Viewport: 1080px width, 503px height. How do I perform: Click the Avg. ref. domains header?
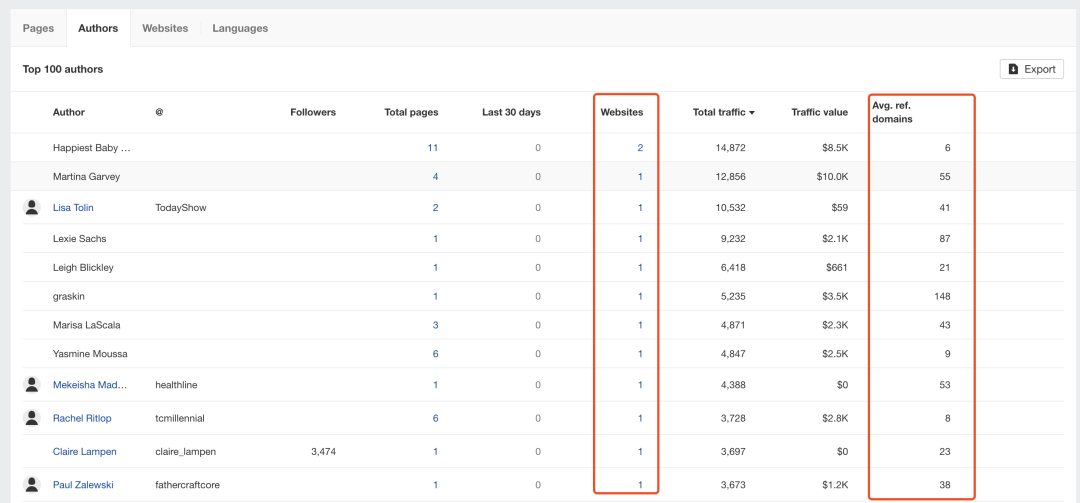890,112
